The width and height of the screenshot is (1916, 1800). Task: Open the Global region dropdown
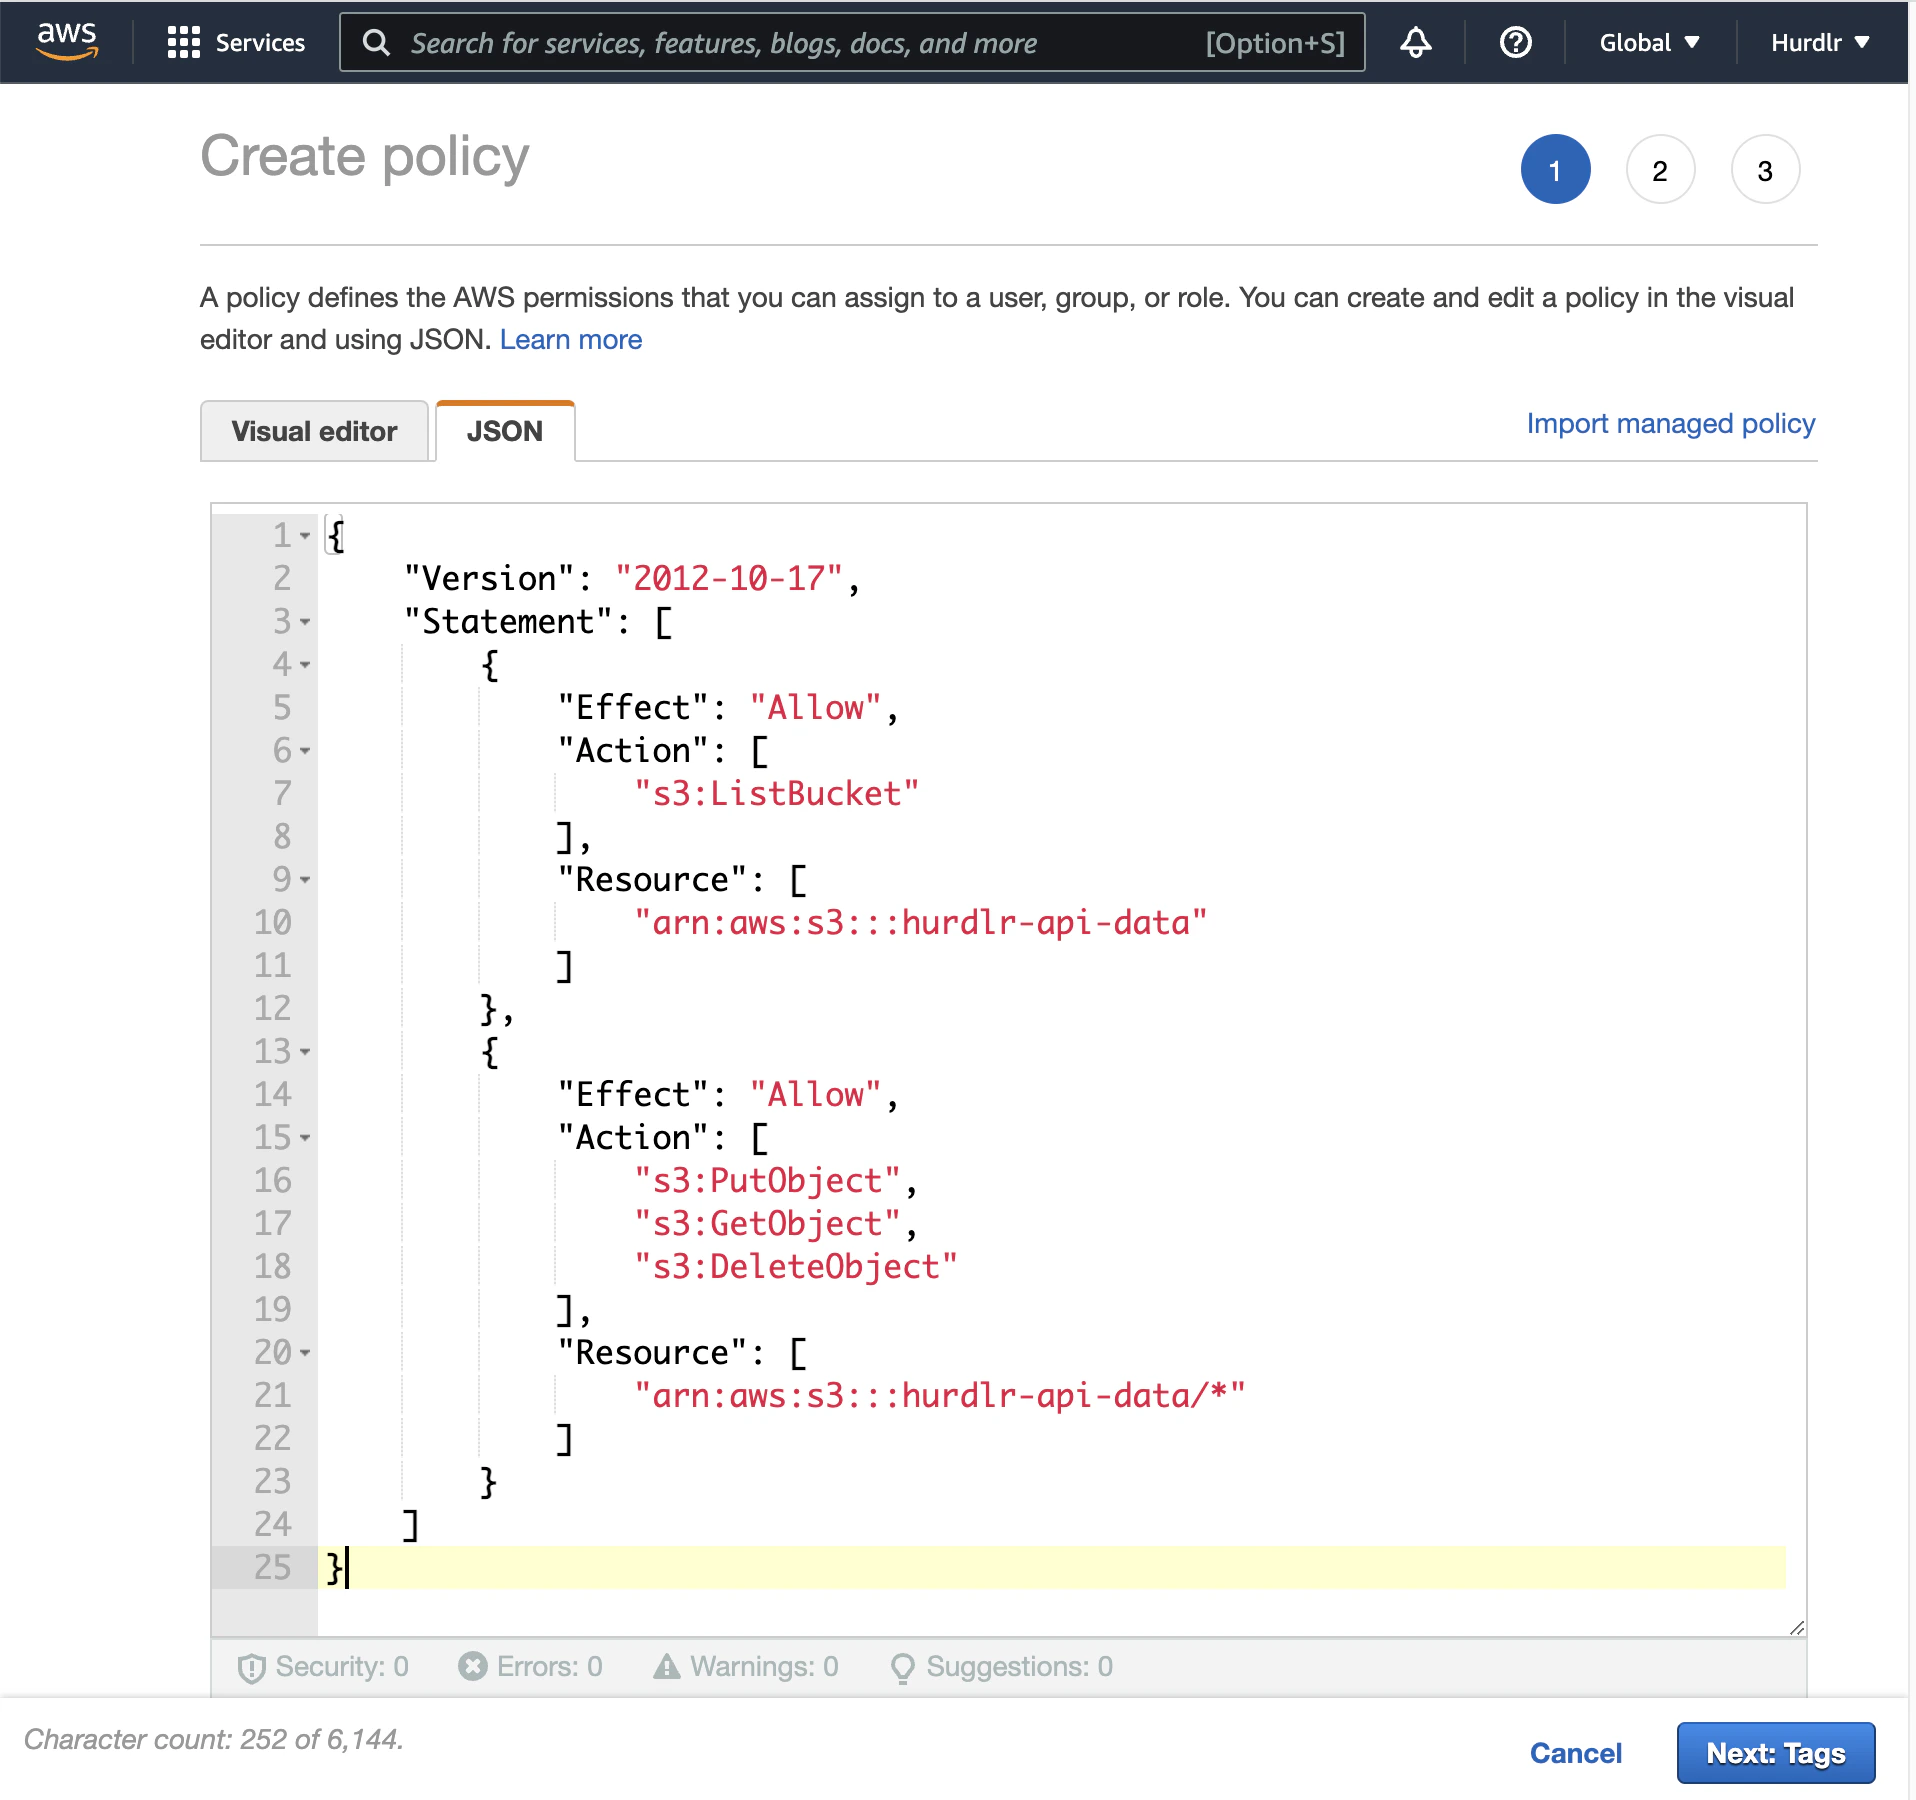(1649, 42)
